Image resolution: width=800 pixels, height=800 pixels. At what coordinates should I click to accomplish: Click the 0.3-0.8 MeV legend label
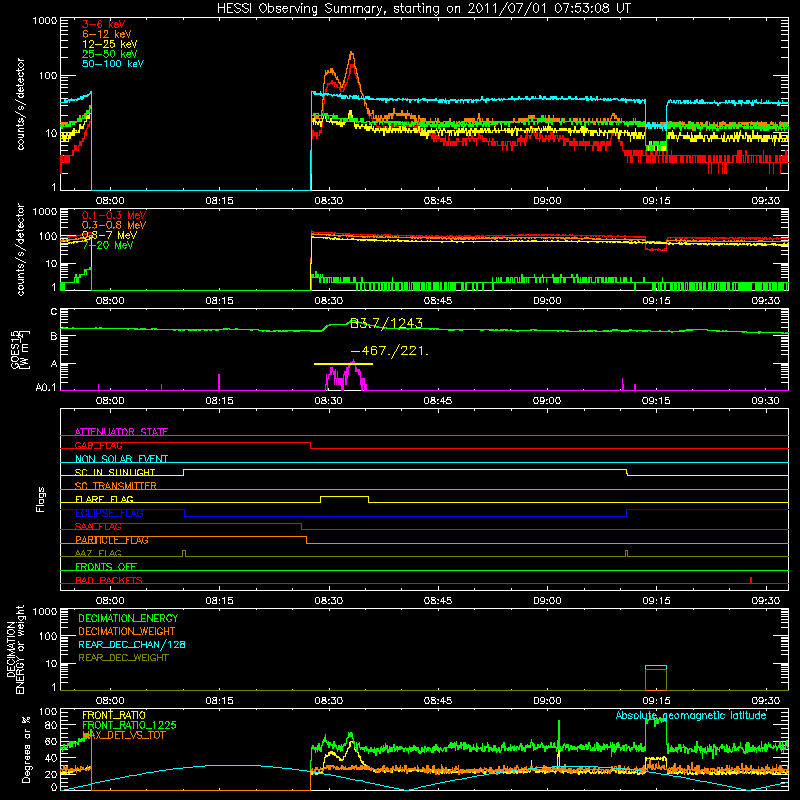(x=114, y=225)
